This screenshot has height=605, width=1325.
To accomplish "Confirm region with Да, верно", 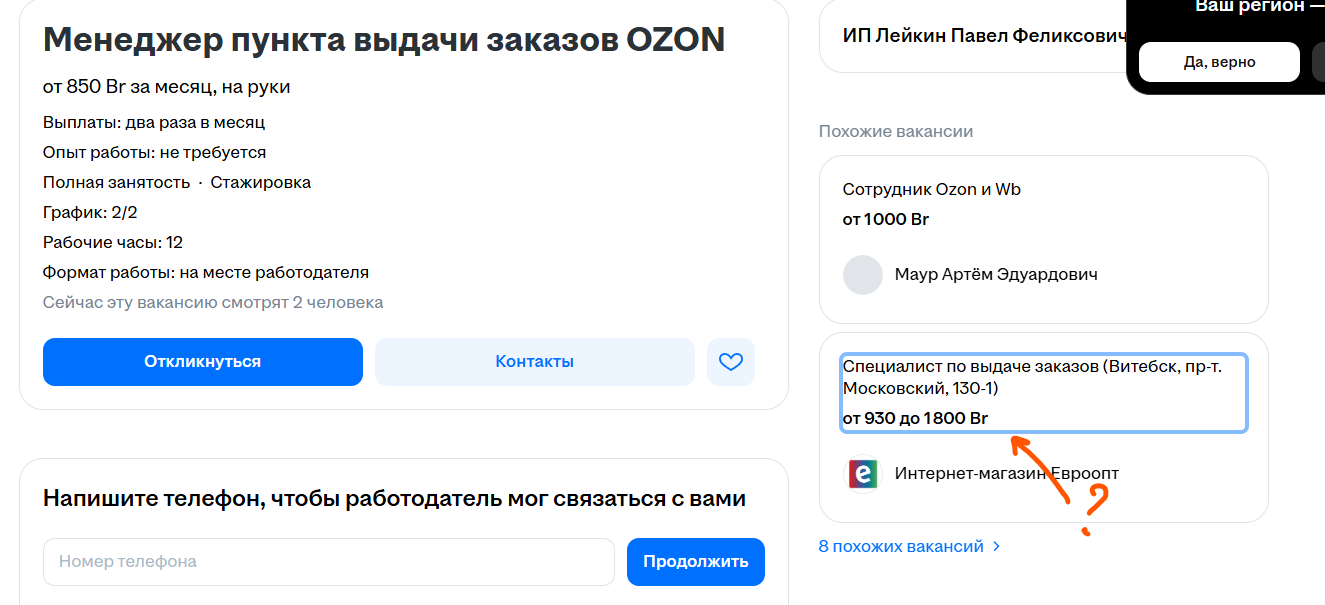I will (x=1219, y=62).
